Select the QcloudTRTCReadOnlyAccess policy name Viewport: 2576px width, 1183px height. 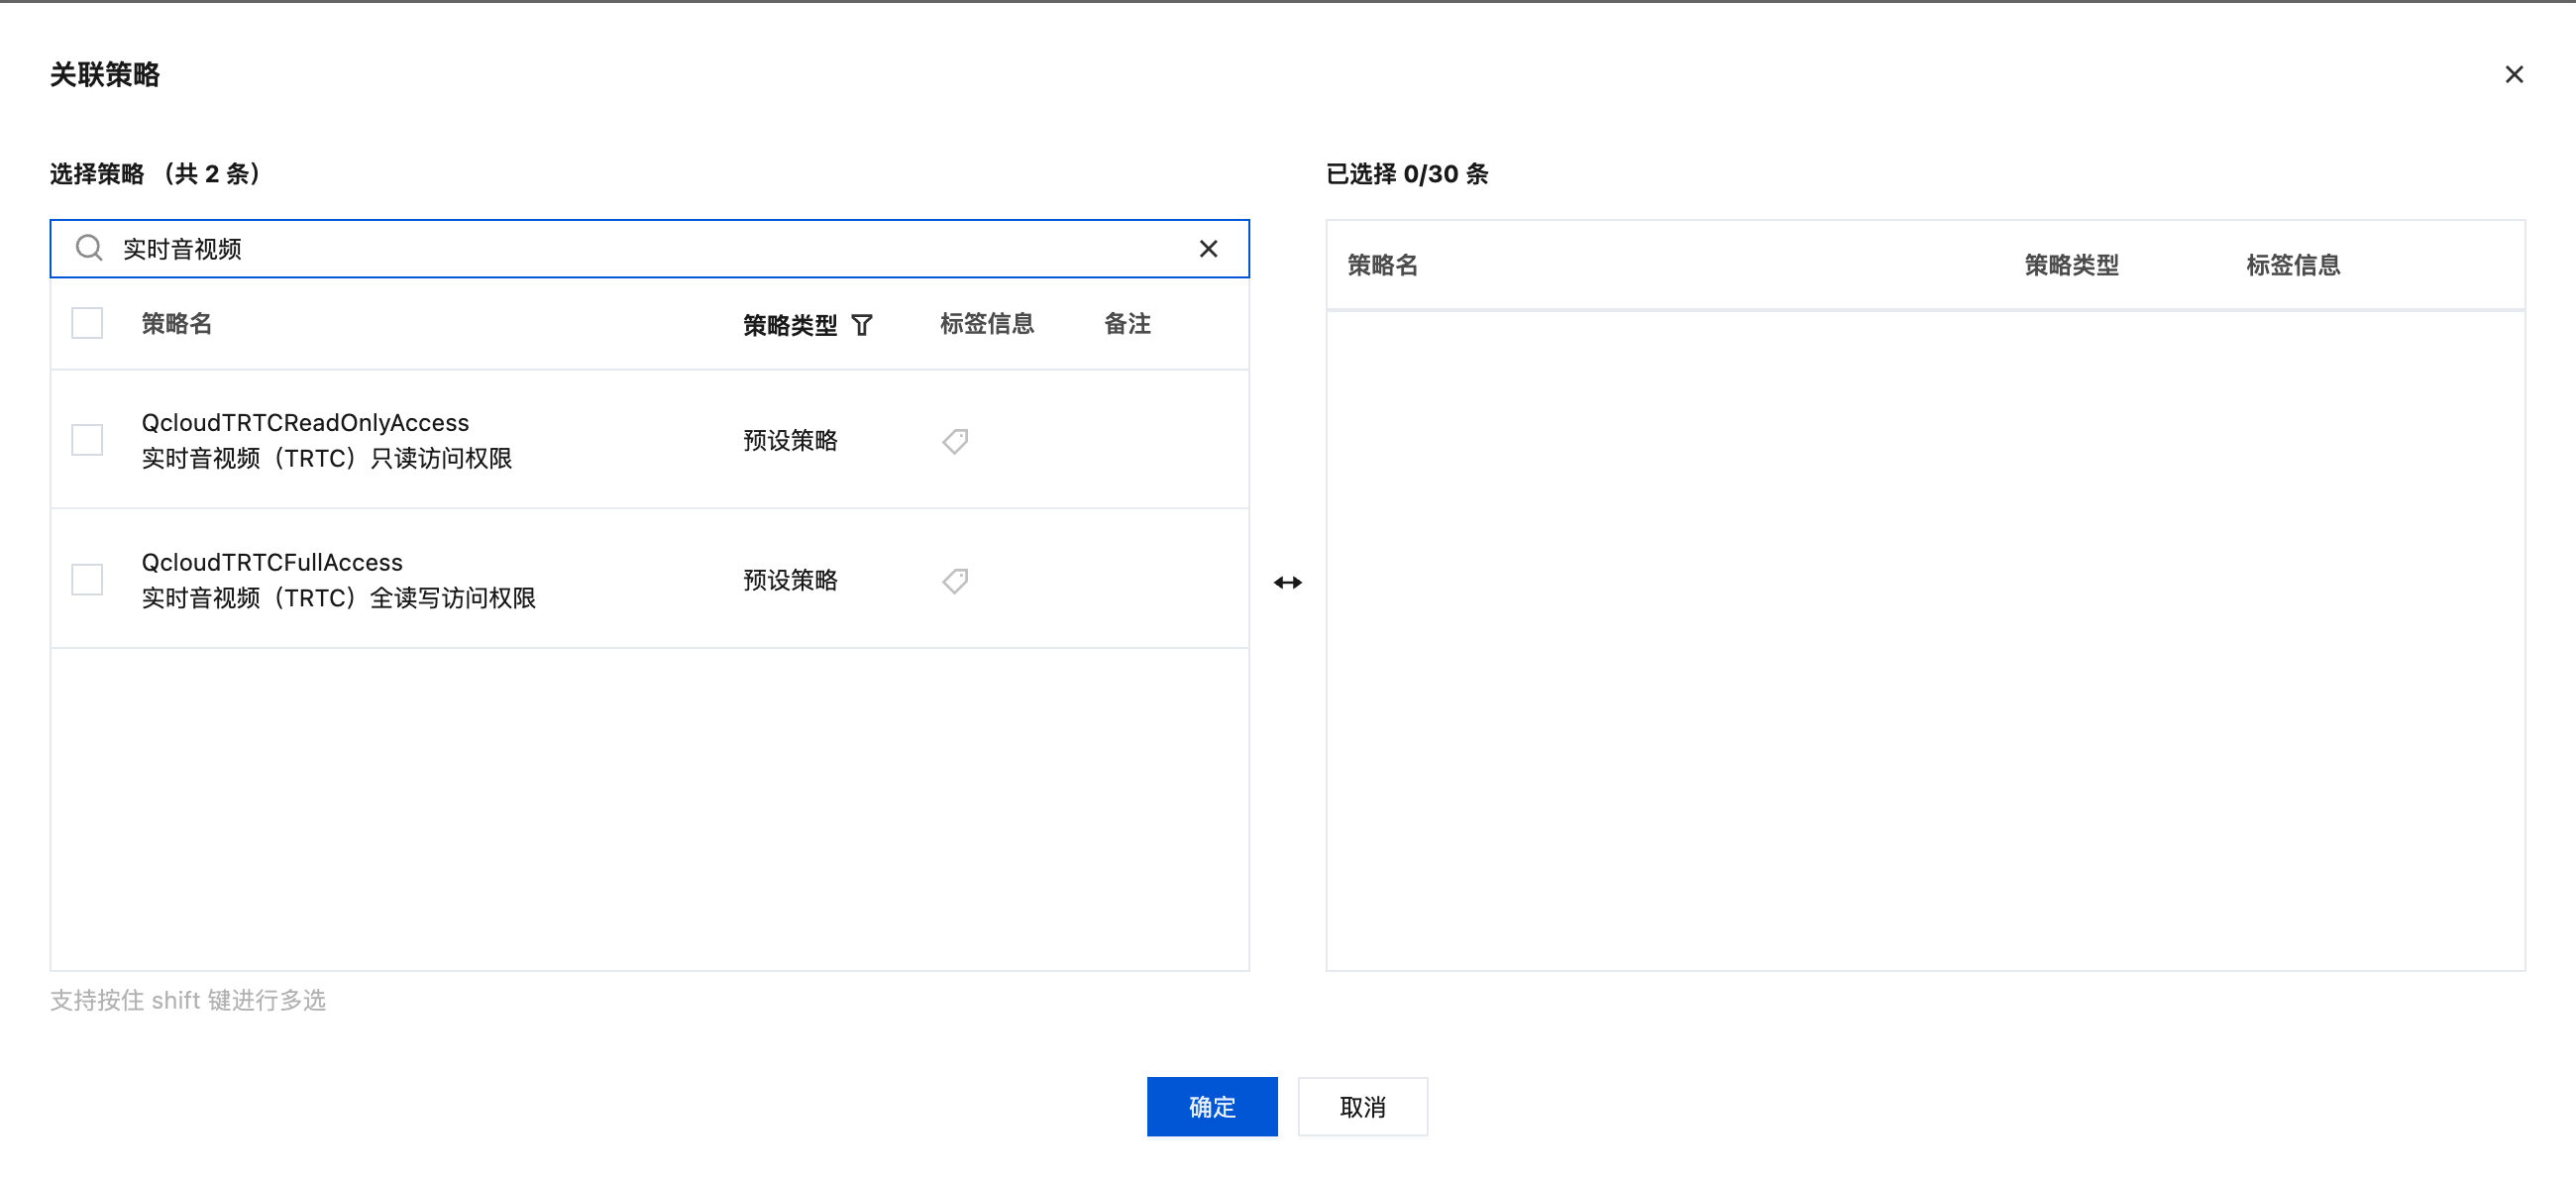(305, 423)
